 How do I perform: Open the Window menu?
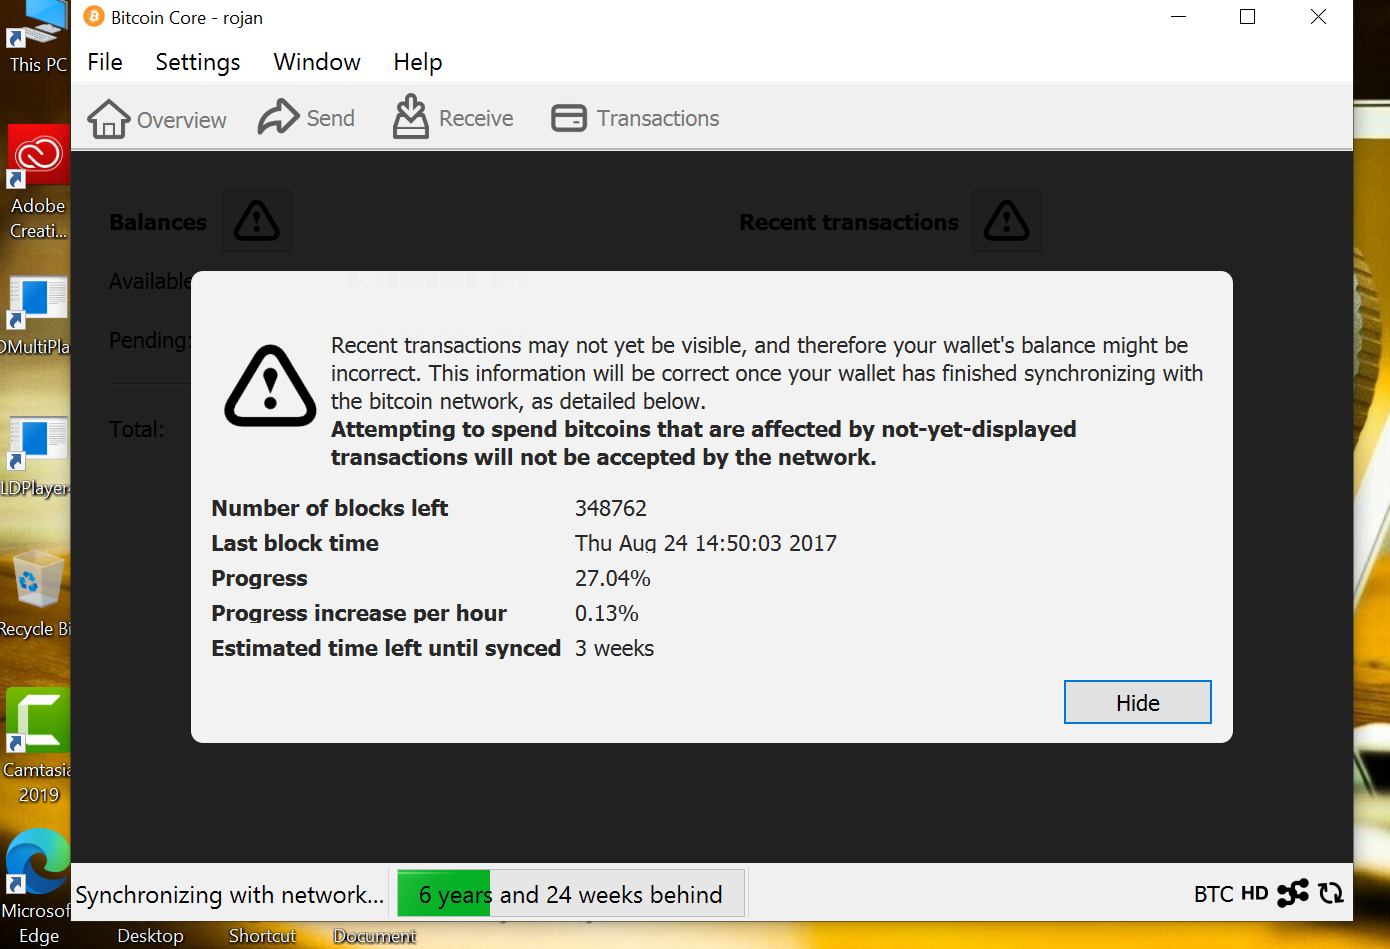(x=317, y=62)
